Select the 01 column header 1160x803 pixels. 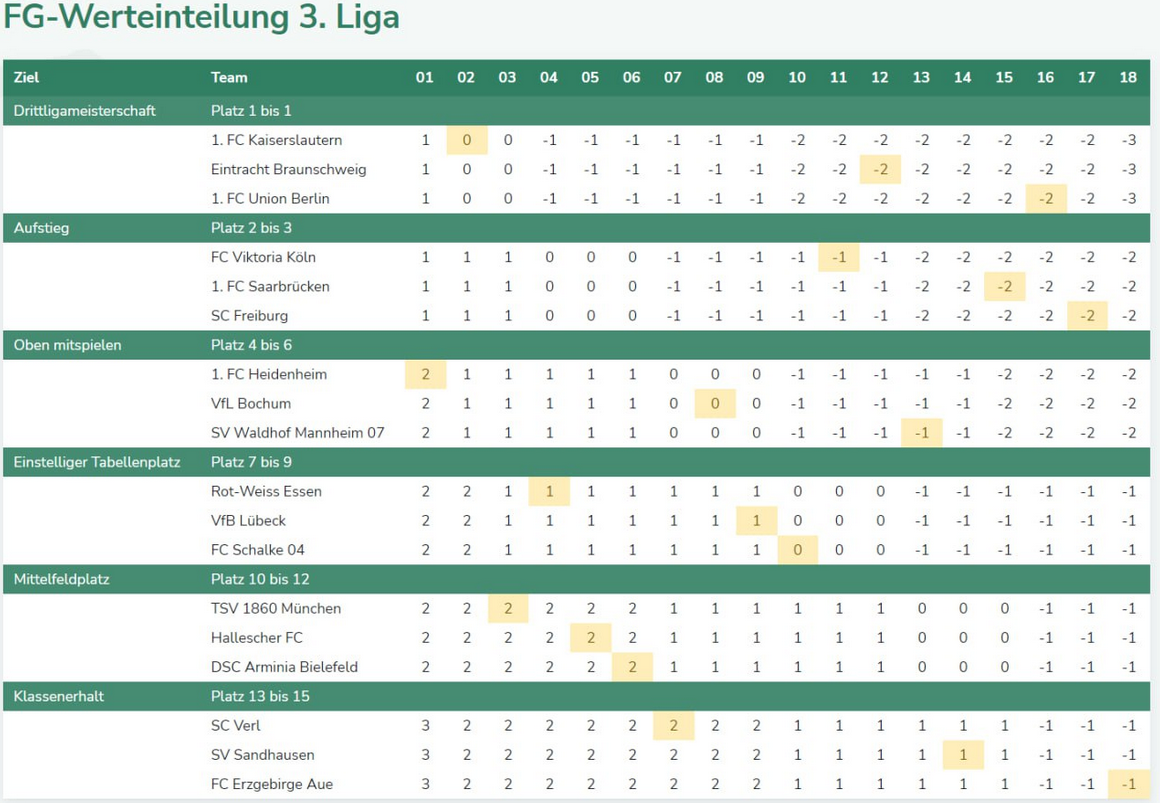(425, 77)
